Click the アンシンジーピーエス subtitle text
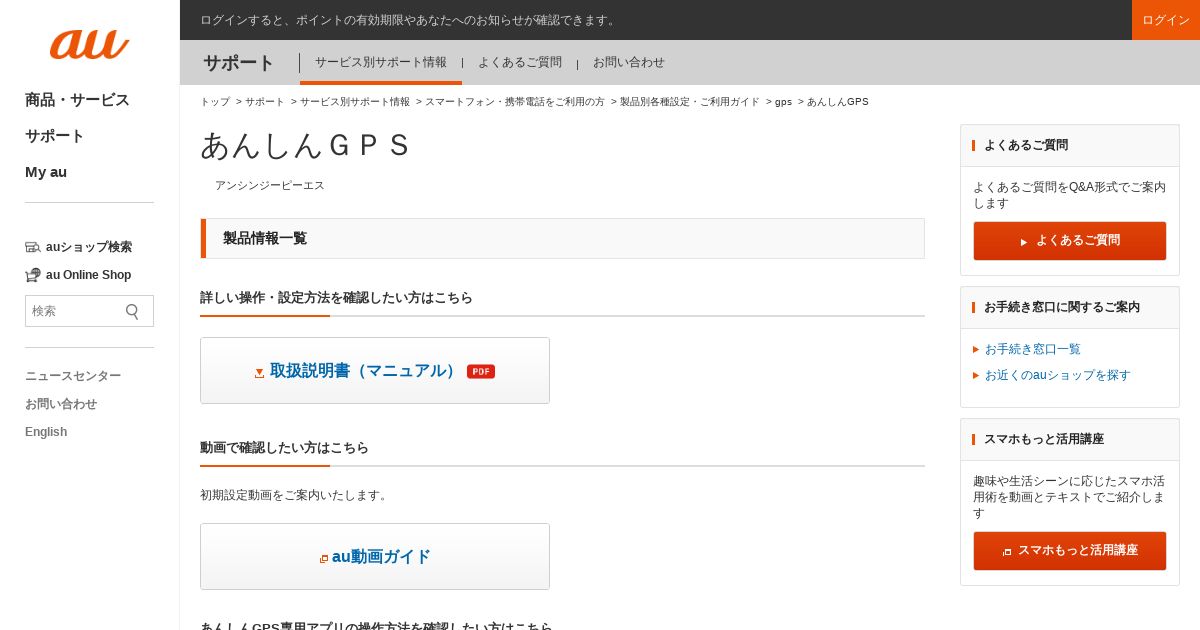 coord(270,185)
